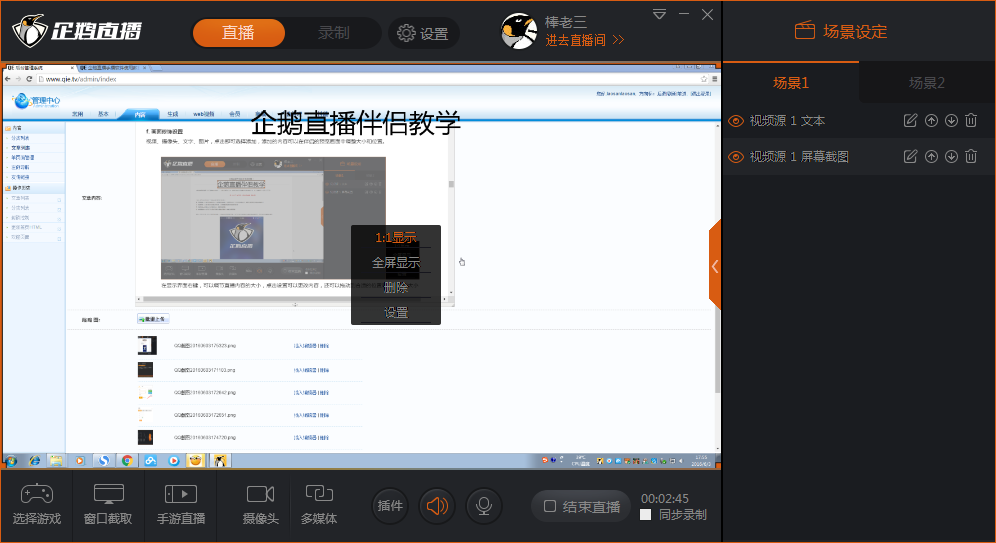996x543 pixels.
Task: Click the 场景设定 panel header
Action: 841,31
